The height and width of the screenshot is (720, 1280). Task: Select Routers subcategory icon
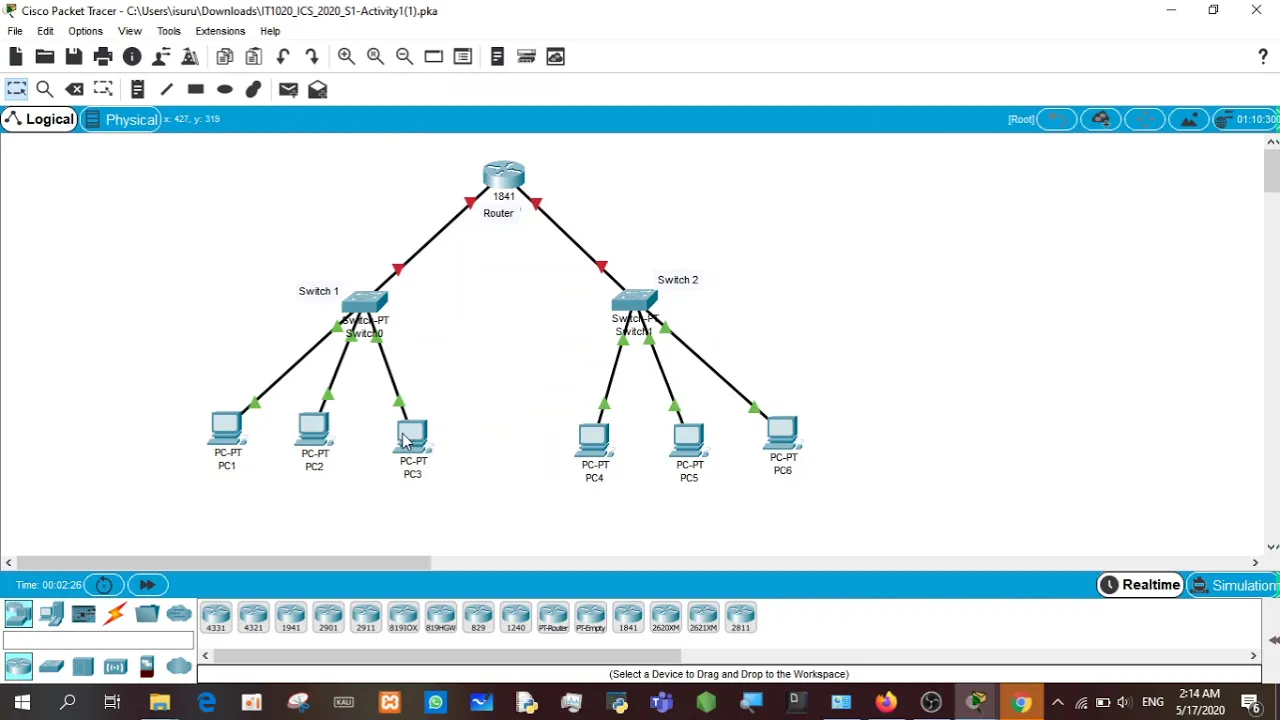19,666
